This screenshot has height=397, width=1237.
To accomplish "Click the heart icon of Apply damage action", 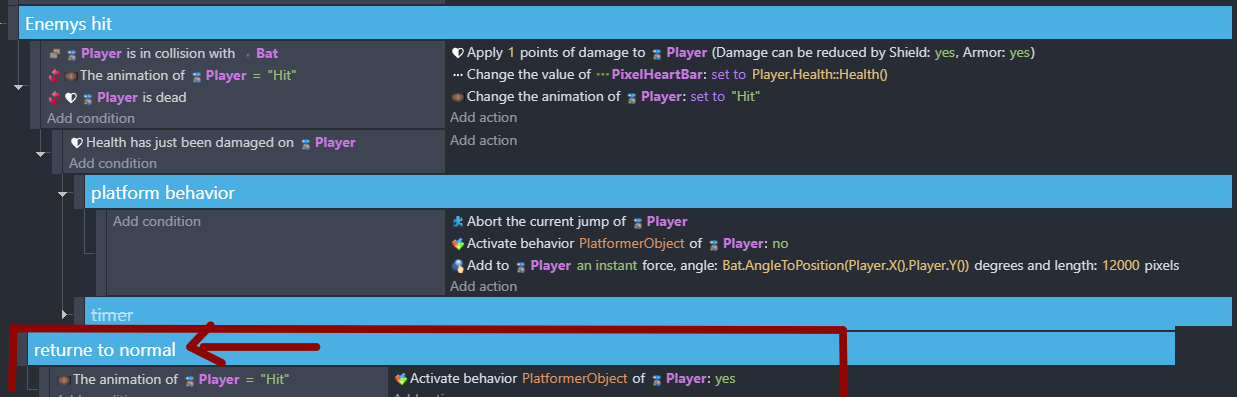I will coord(458,52).
